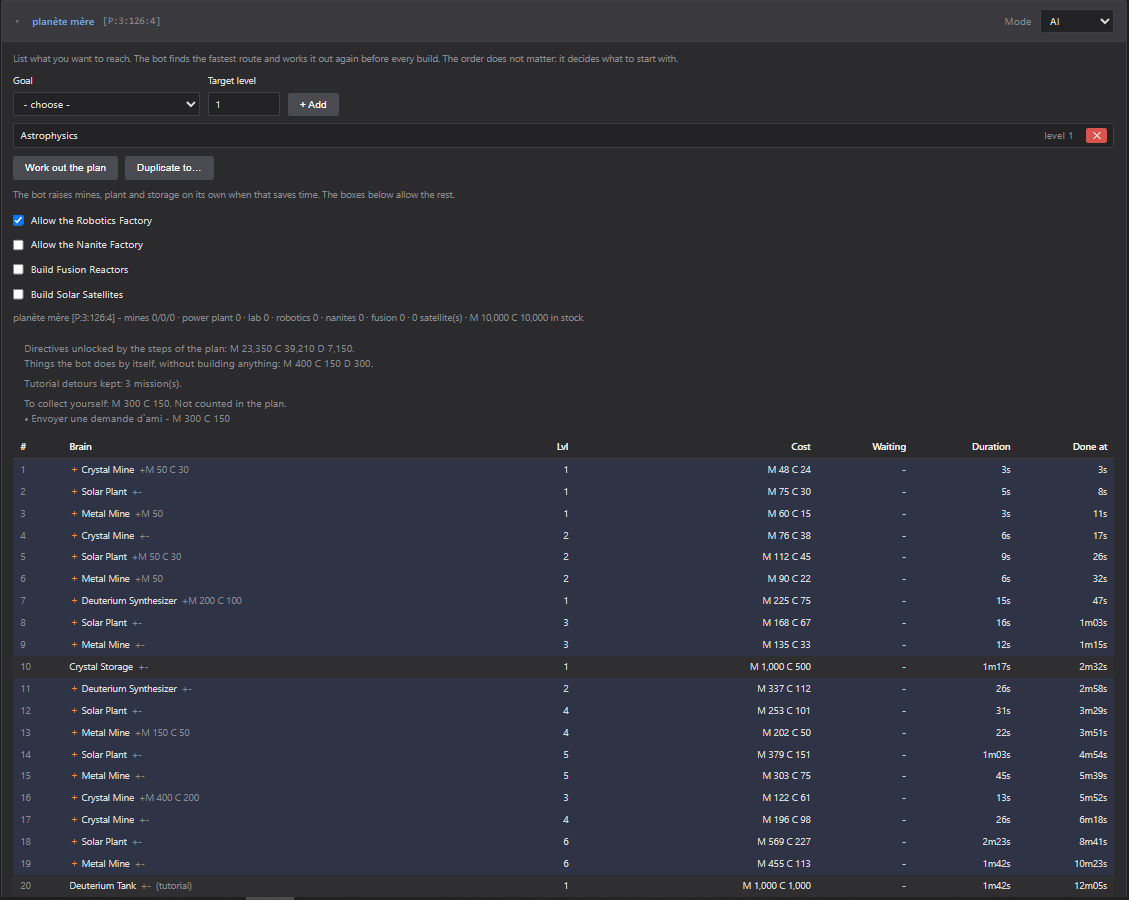Click the Done at column header

(1090, 446)
